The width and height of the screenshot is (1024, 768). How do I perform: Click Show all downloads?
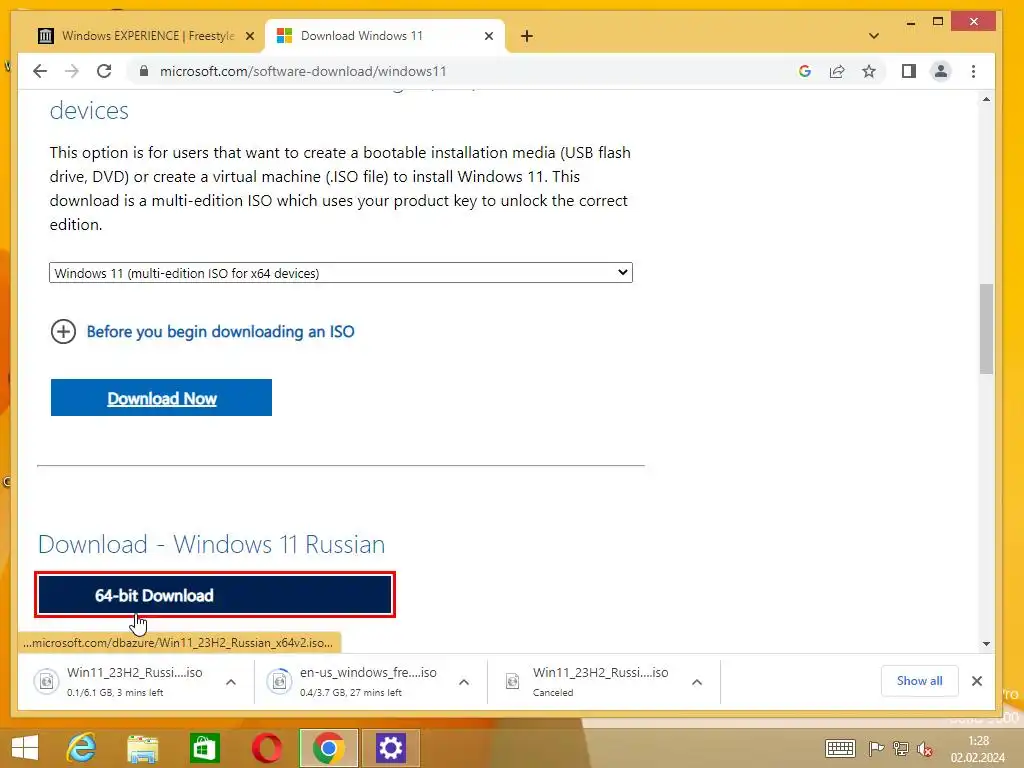point(920,680)
